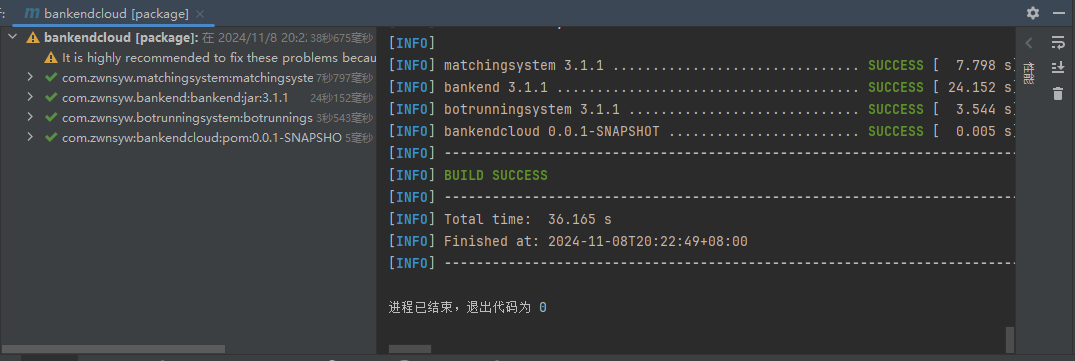Click the '24秒152毫秒' duration in tree
The height and width of the screenshot is (361, 1075).
[341, 98]
